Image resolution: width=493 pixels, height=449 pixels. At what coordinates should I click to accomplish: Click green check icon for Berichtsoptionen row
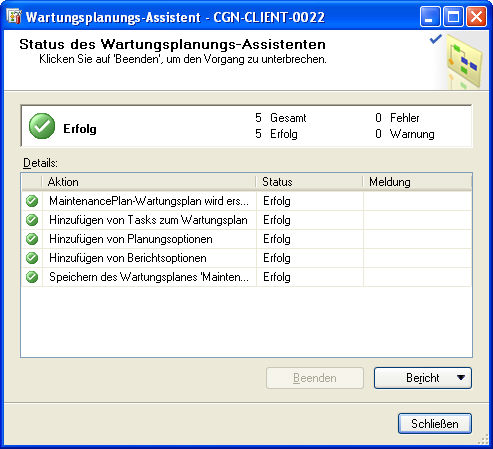click(32, 258)
